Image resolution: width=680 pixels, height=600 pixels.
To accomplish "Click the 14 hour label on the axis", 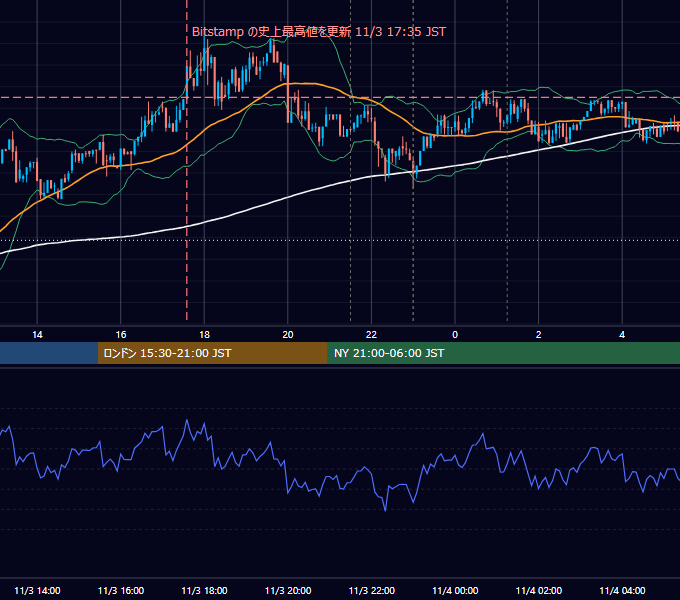I will (37, 335).
